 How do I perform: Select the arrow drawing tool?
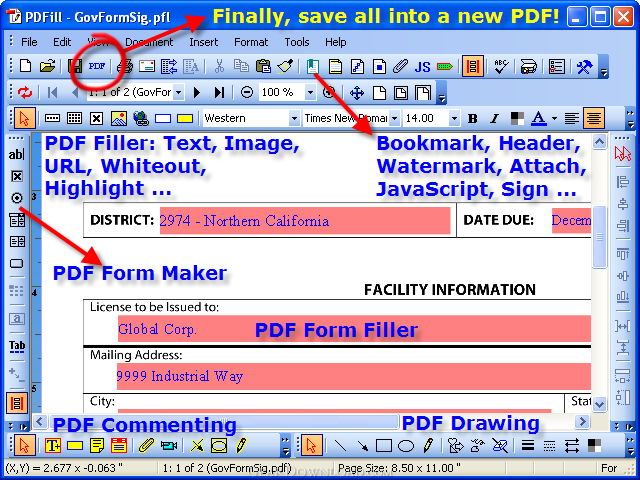362,446
